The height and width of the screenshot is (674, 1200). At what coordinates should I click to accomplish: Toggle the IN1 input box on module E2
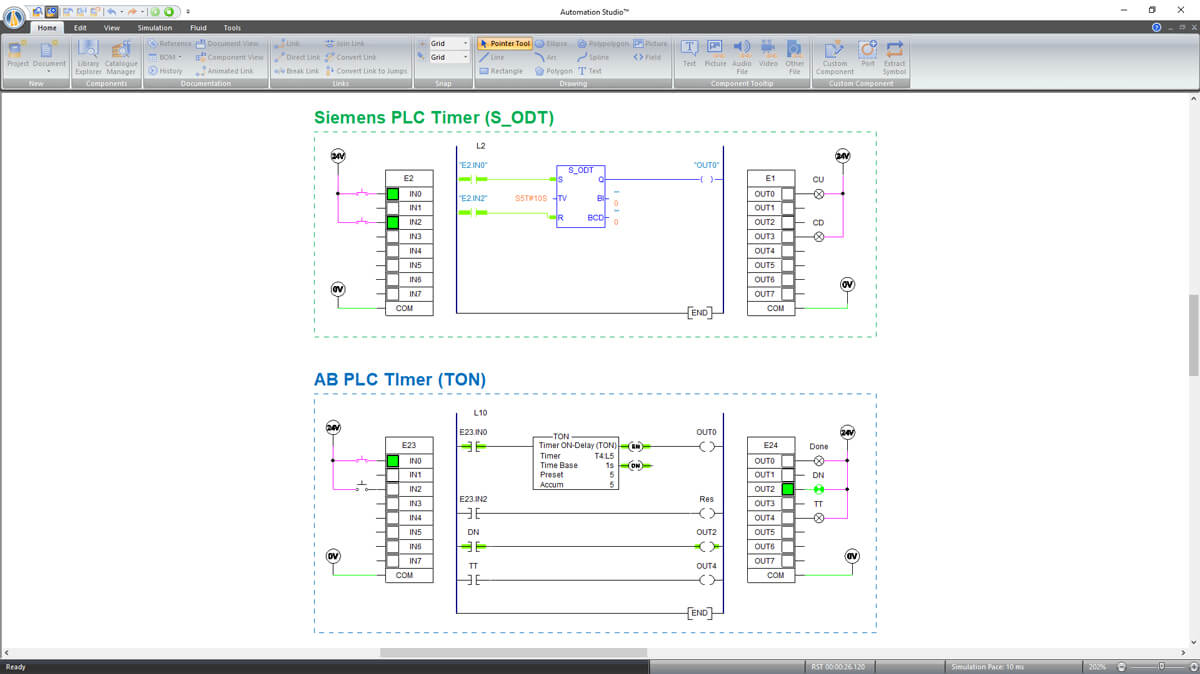392,208
